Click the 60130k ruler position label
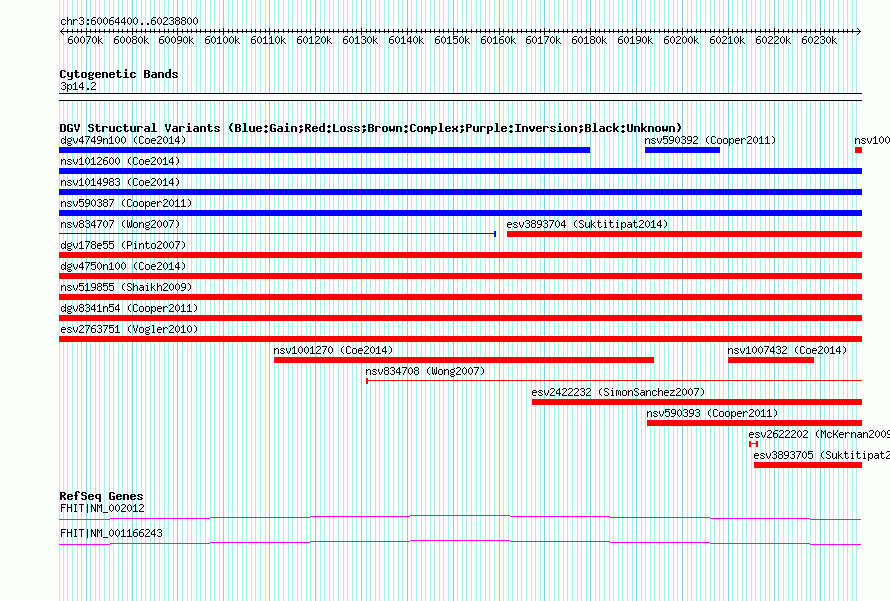The height and width of the screenshot is (601, 890). (360, 40)
